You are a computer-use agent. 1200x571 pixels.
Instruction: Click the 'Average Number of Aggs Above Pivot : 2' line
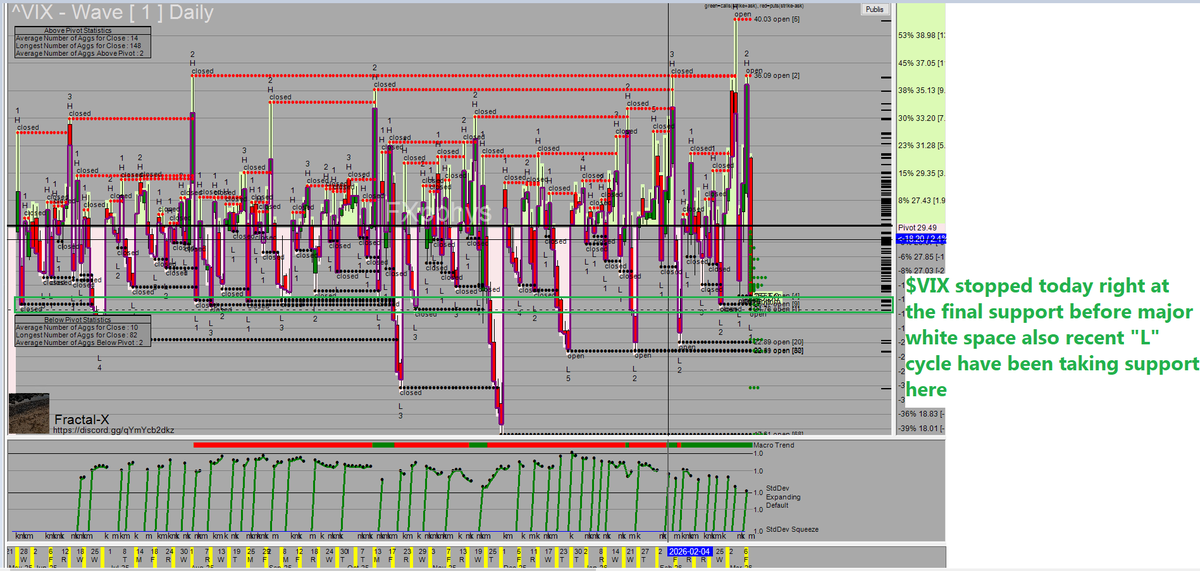pyautogui.click(x=81, y=52)
